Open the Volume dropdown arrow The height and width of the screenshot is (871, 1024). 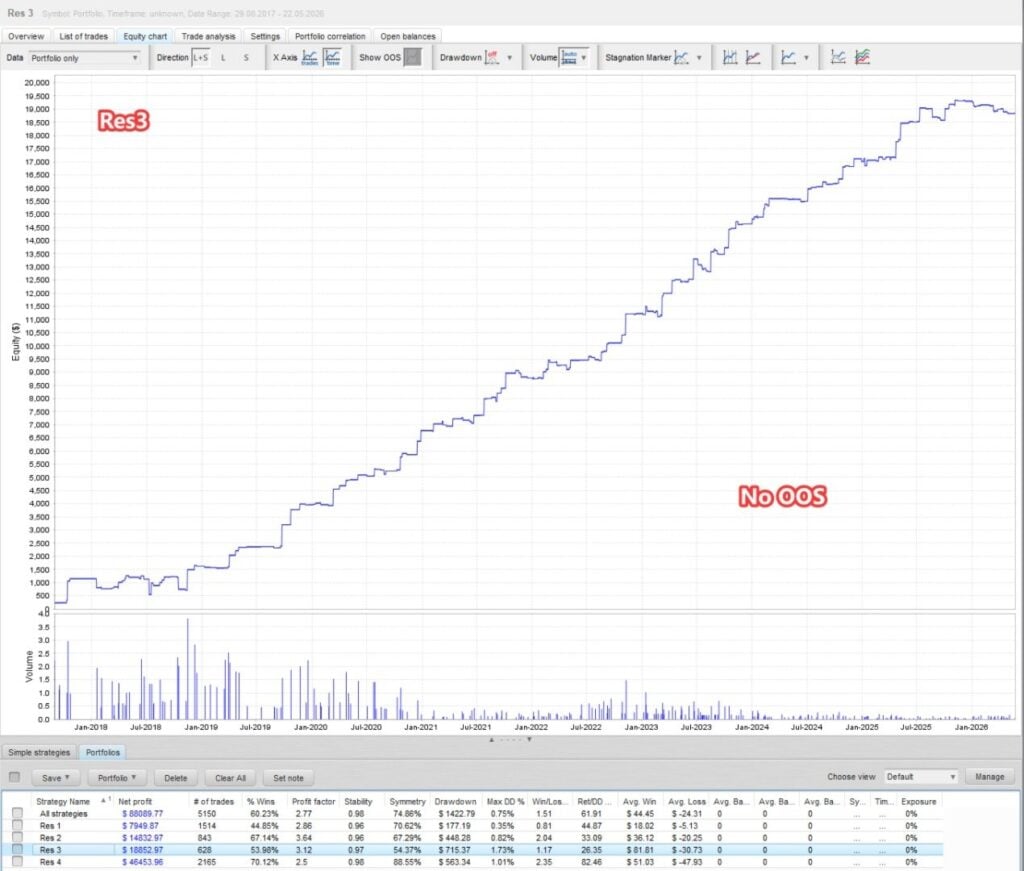pos(584,57)
